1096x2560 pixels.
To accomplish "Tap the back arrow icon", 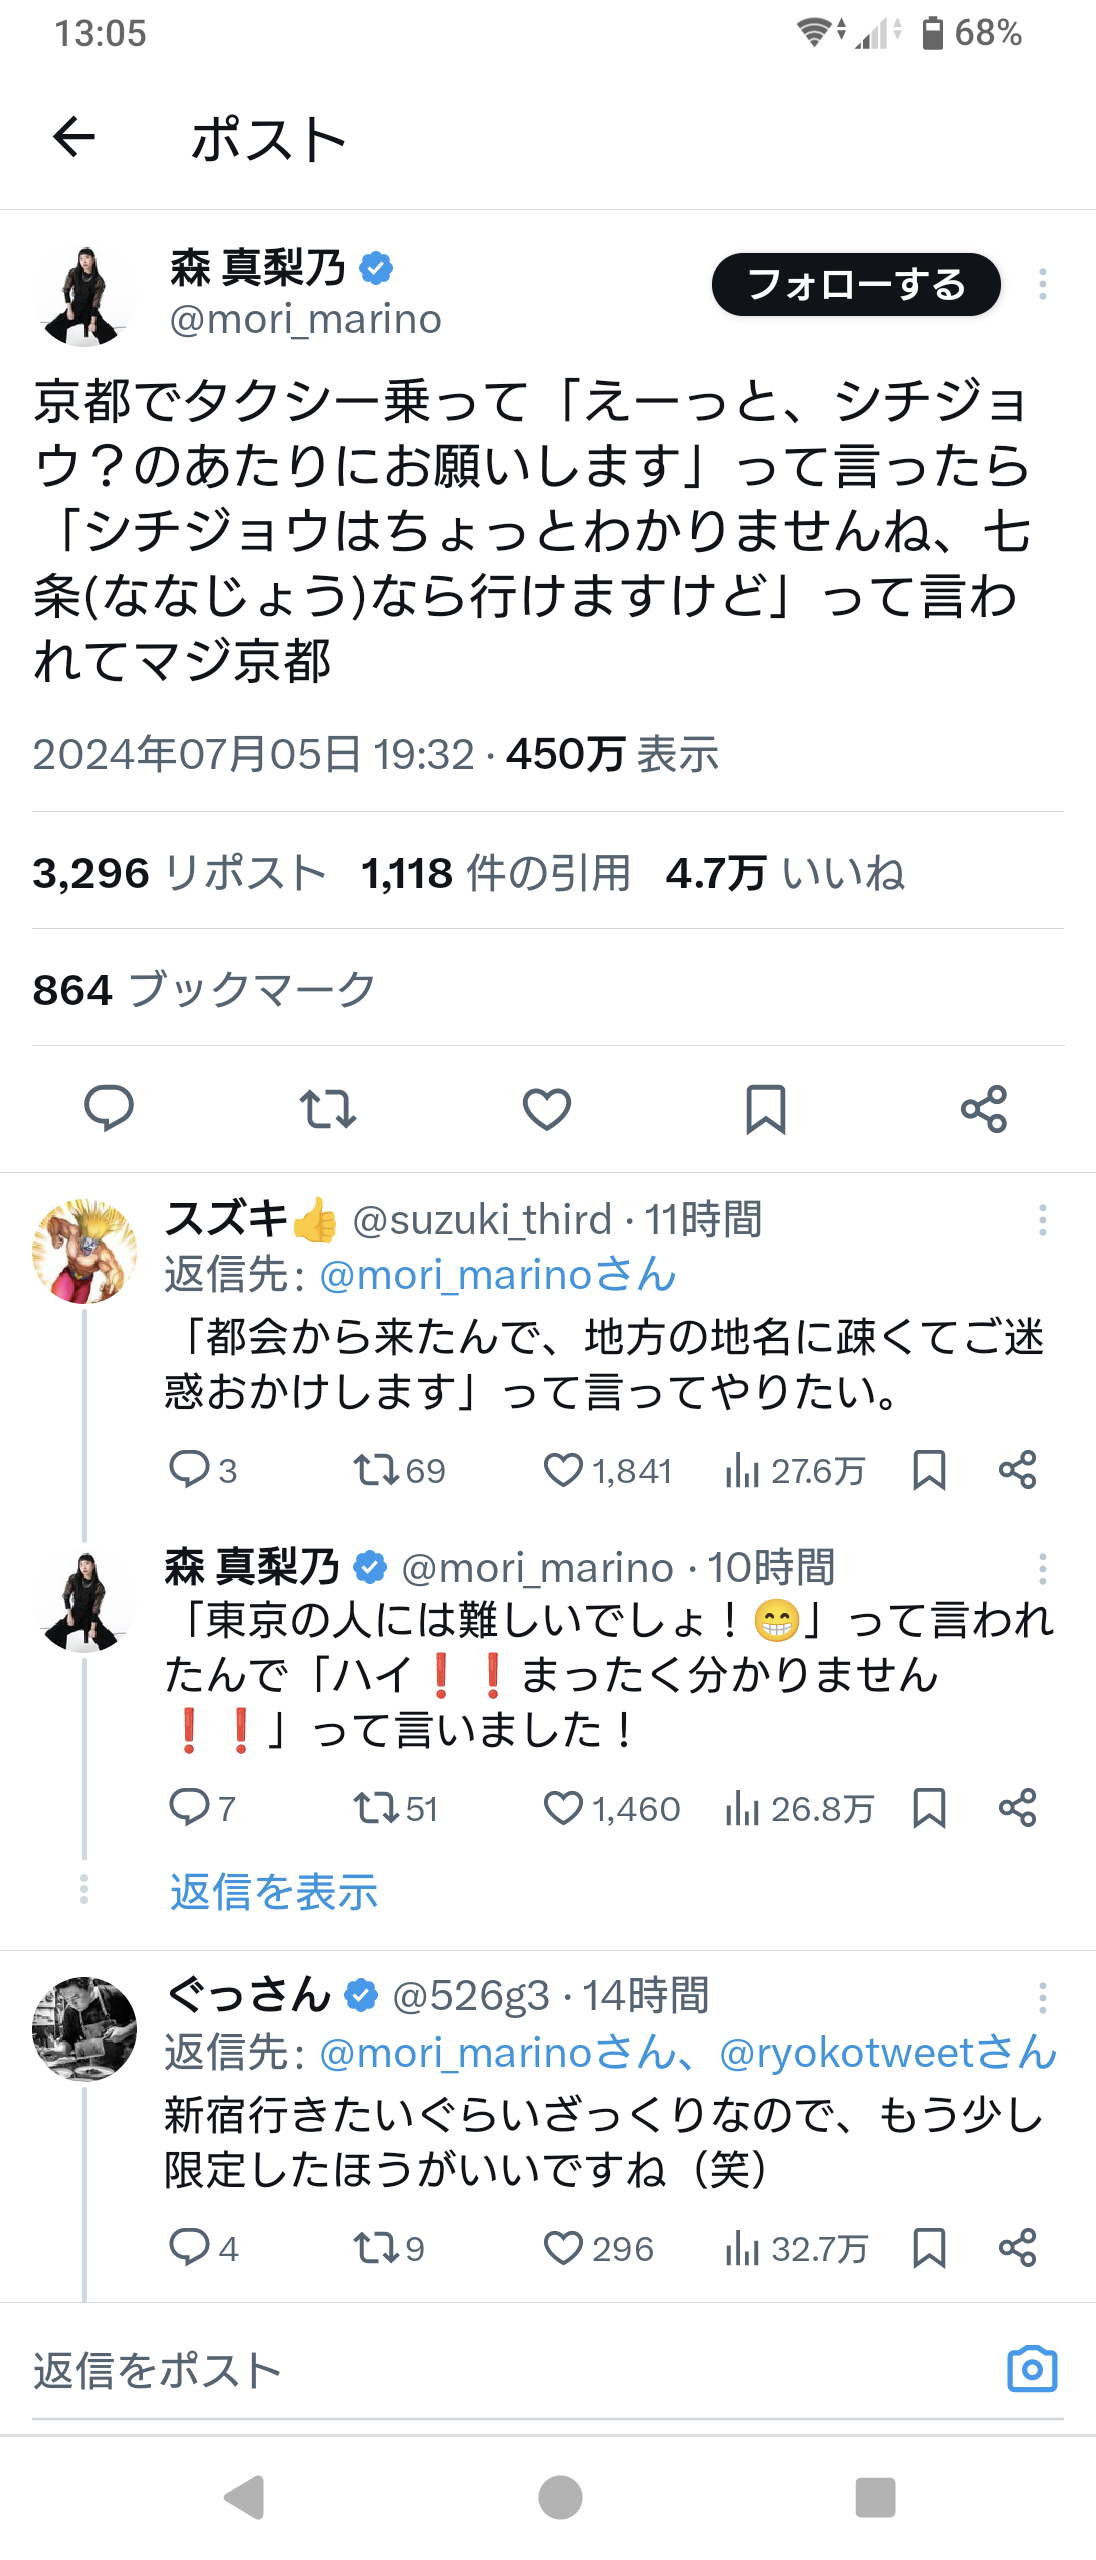I will click(x=74, y=137).
